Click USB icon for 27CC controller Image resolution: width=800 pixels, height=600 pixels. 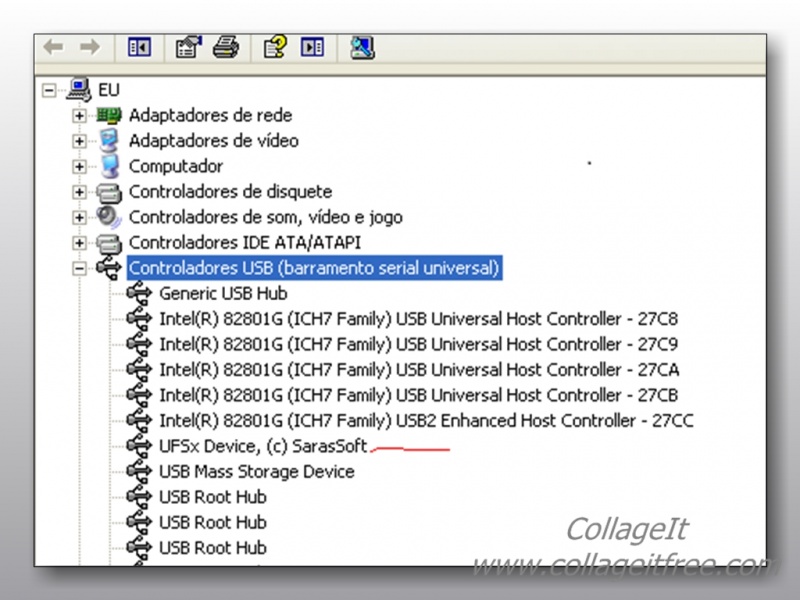[x=139, y=421]
